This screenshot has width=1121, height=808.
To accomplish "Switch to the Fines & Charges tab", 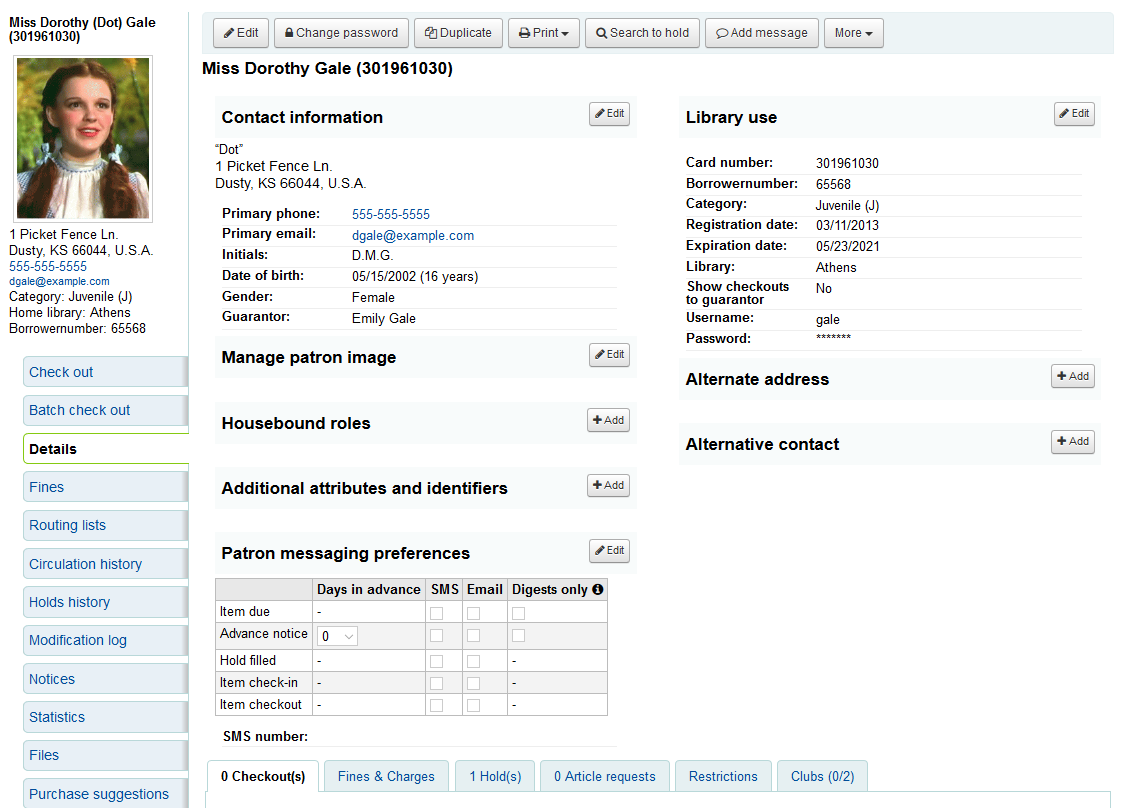I will 386,777.
